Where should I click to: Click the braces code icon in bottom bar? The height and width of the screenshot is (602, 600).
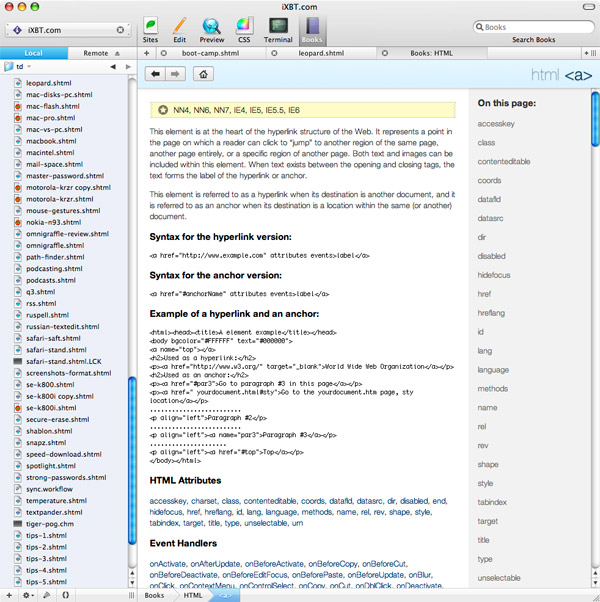(66, 595)
